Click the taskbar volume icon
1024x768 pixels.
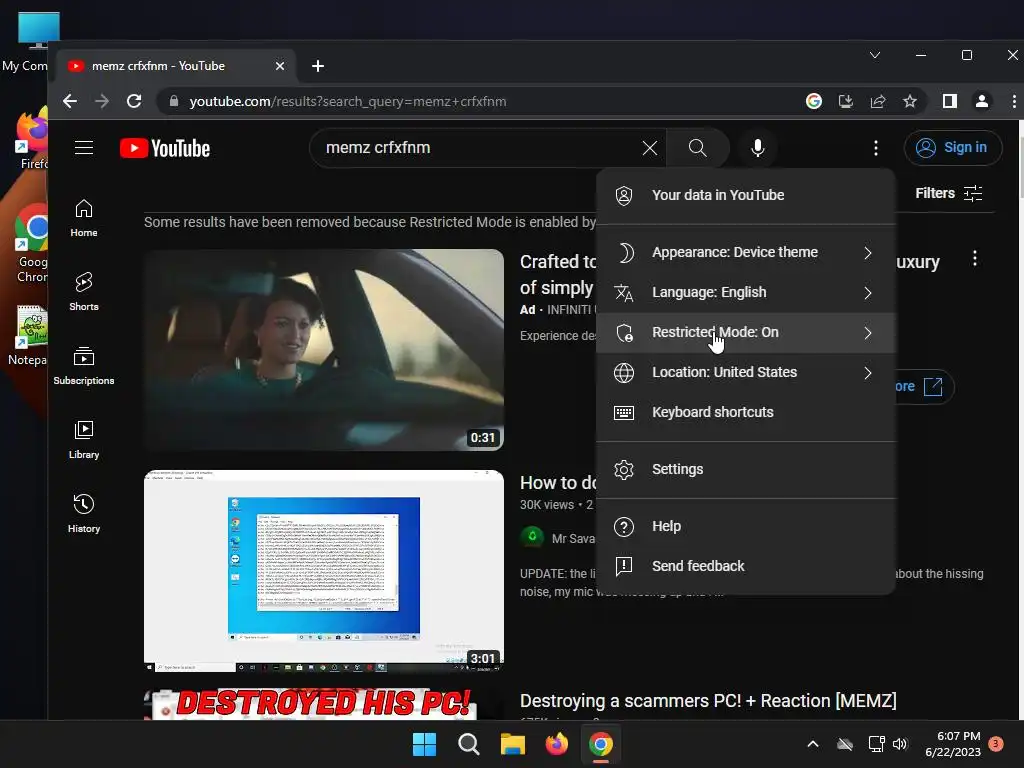tap(900, 744)
